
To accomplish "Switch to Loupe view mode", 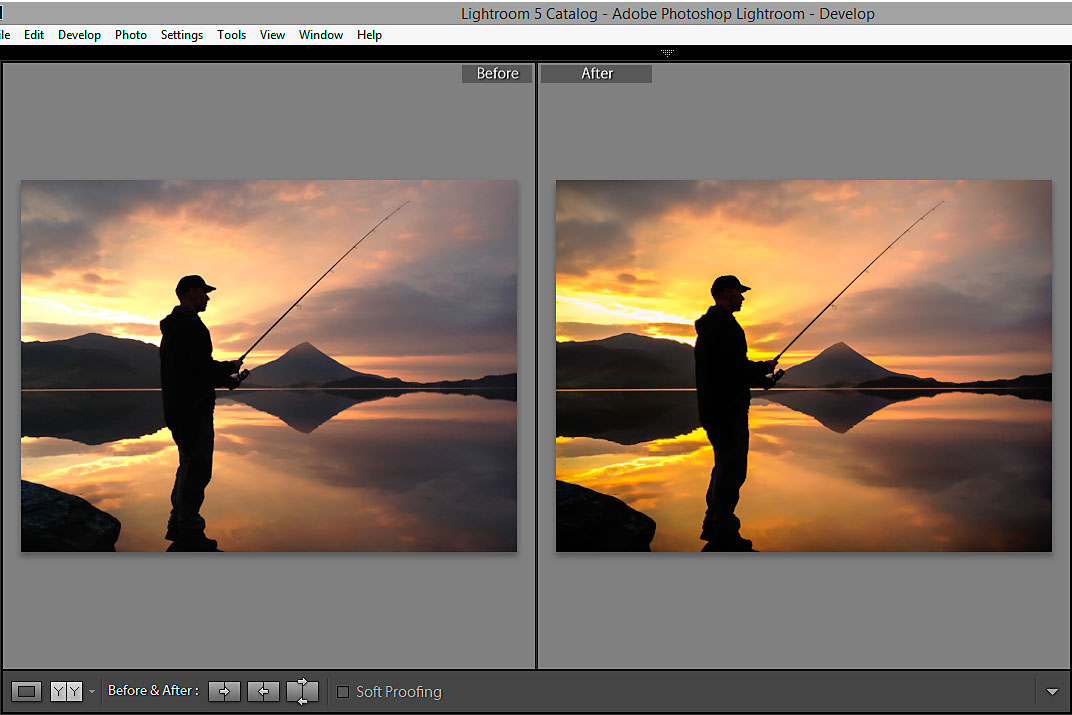I will coord(27,691).
